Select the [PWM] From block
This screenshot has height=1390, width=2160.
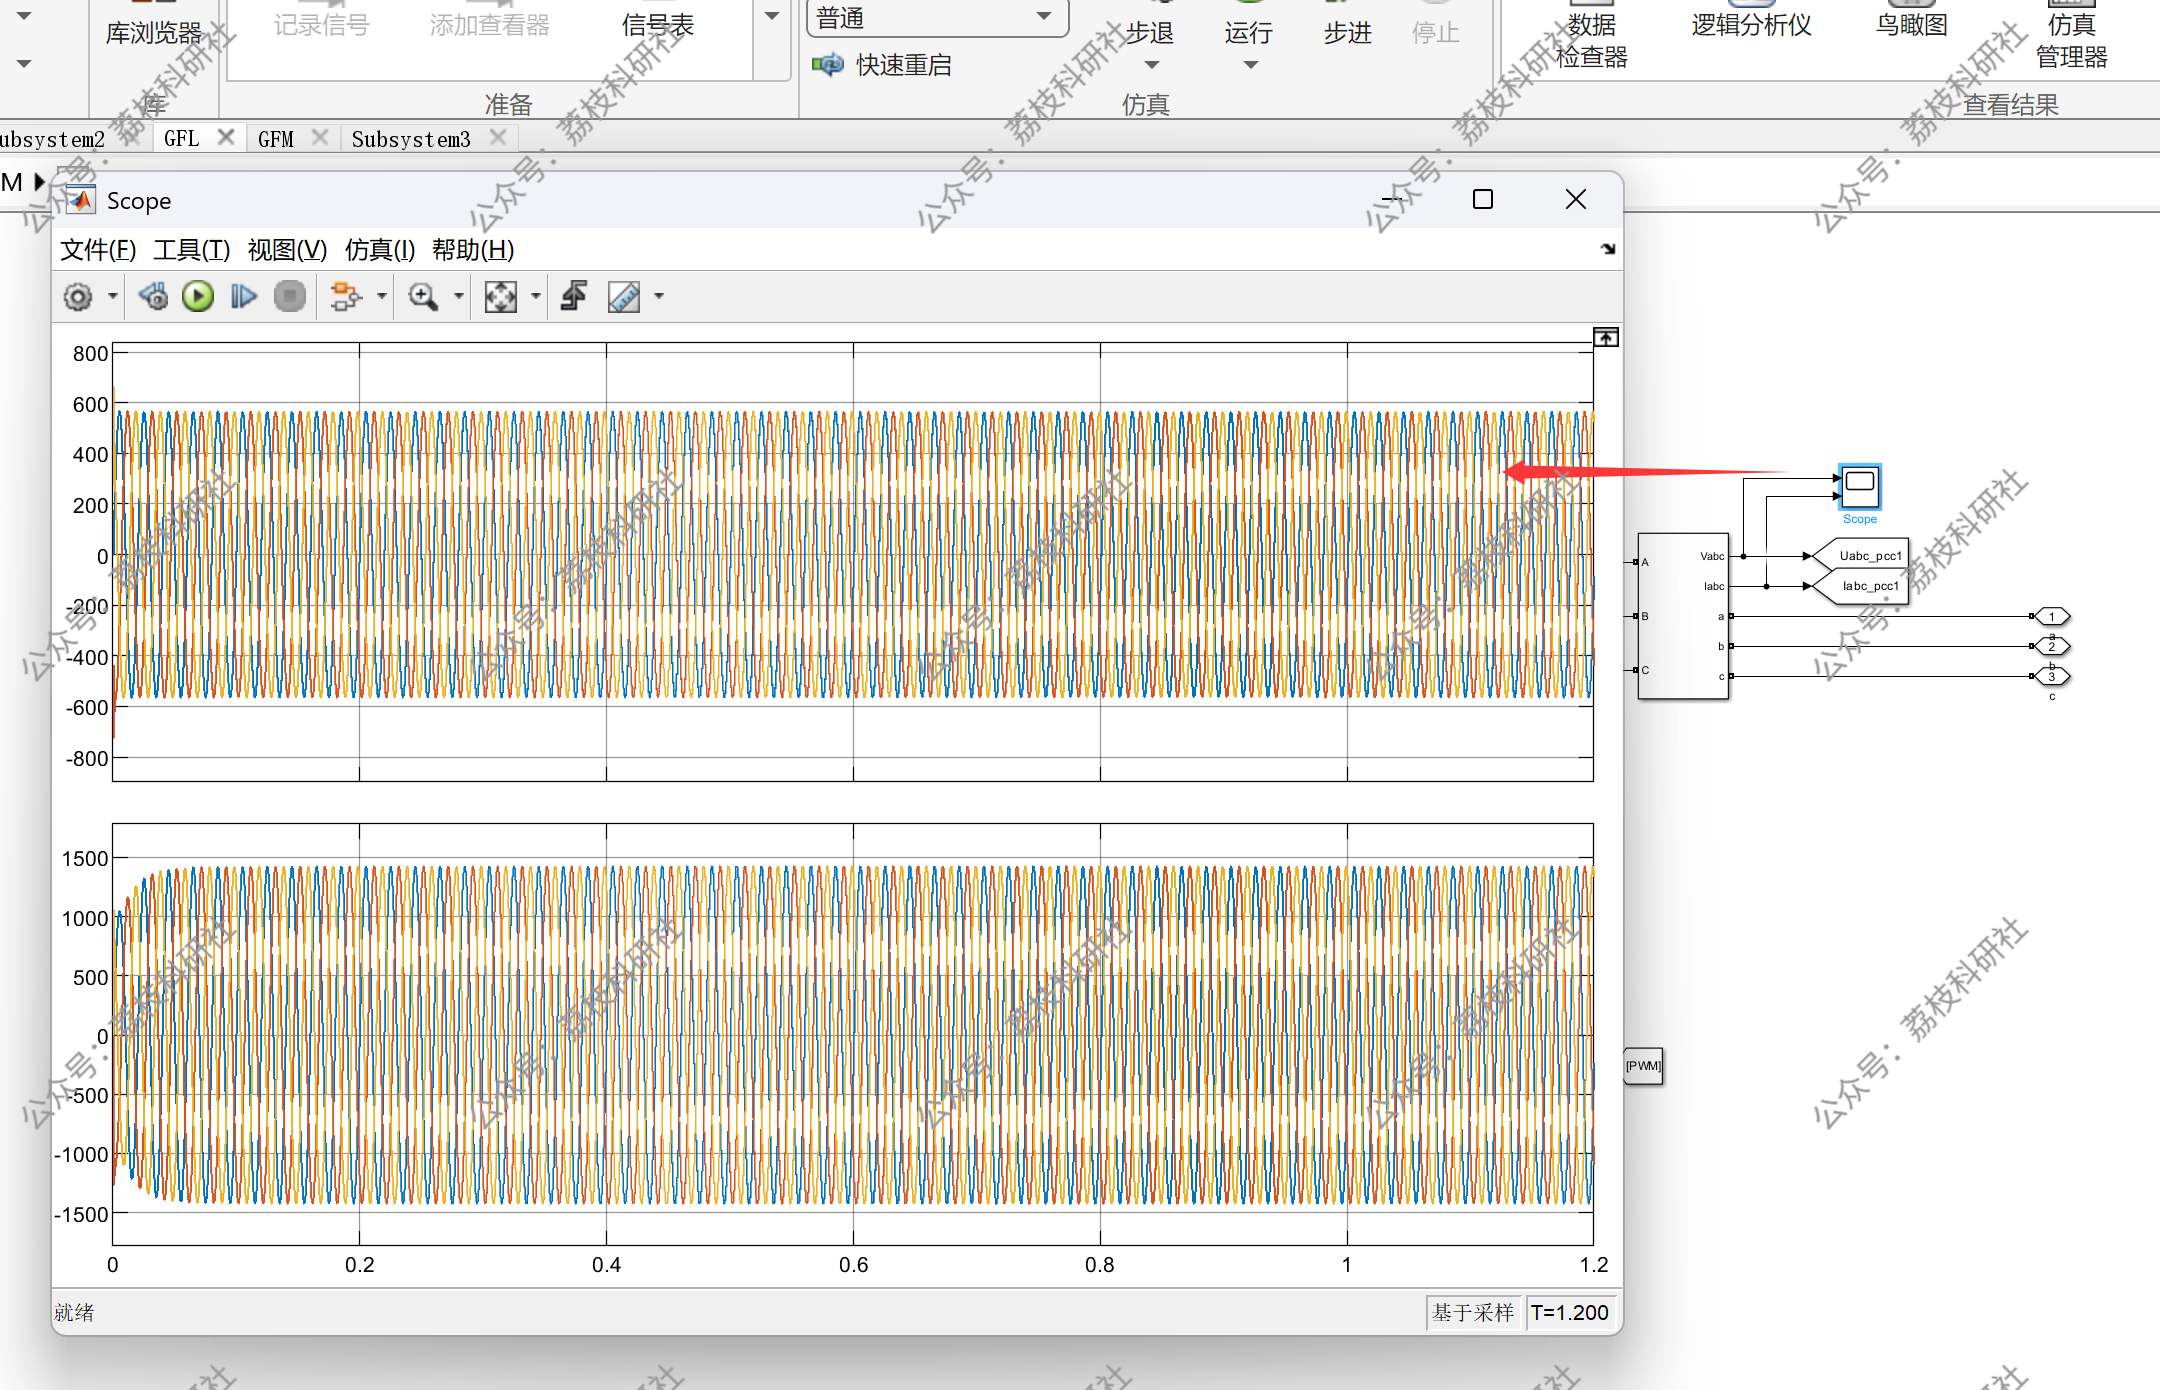1643,1066
